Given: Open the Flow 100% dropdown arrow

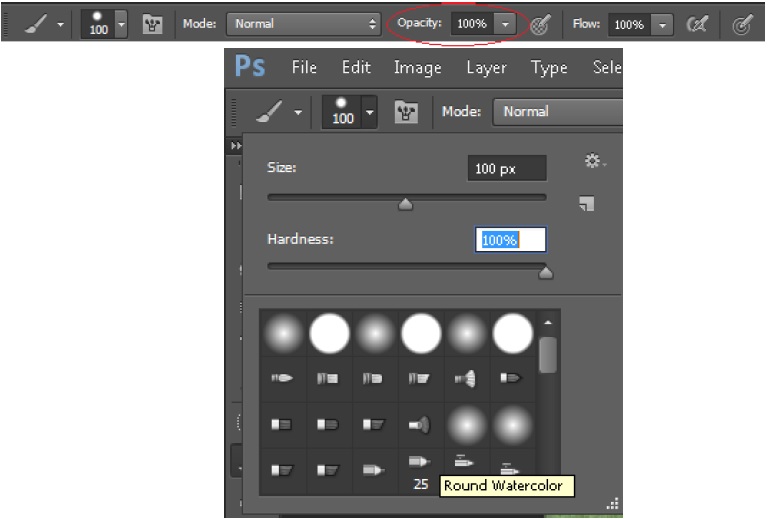Looking at the screenshot, I should coord(662,23).
